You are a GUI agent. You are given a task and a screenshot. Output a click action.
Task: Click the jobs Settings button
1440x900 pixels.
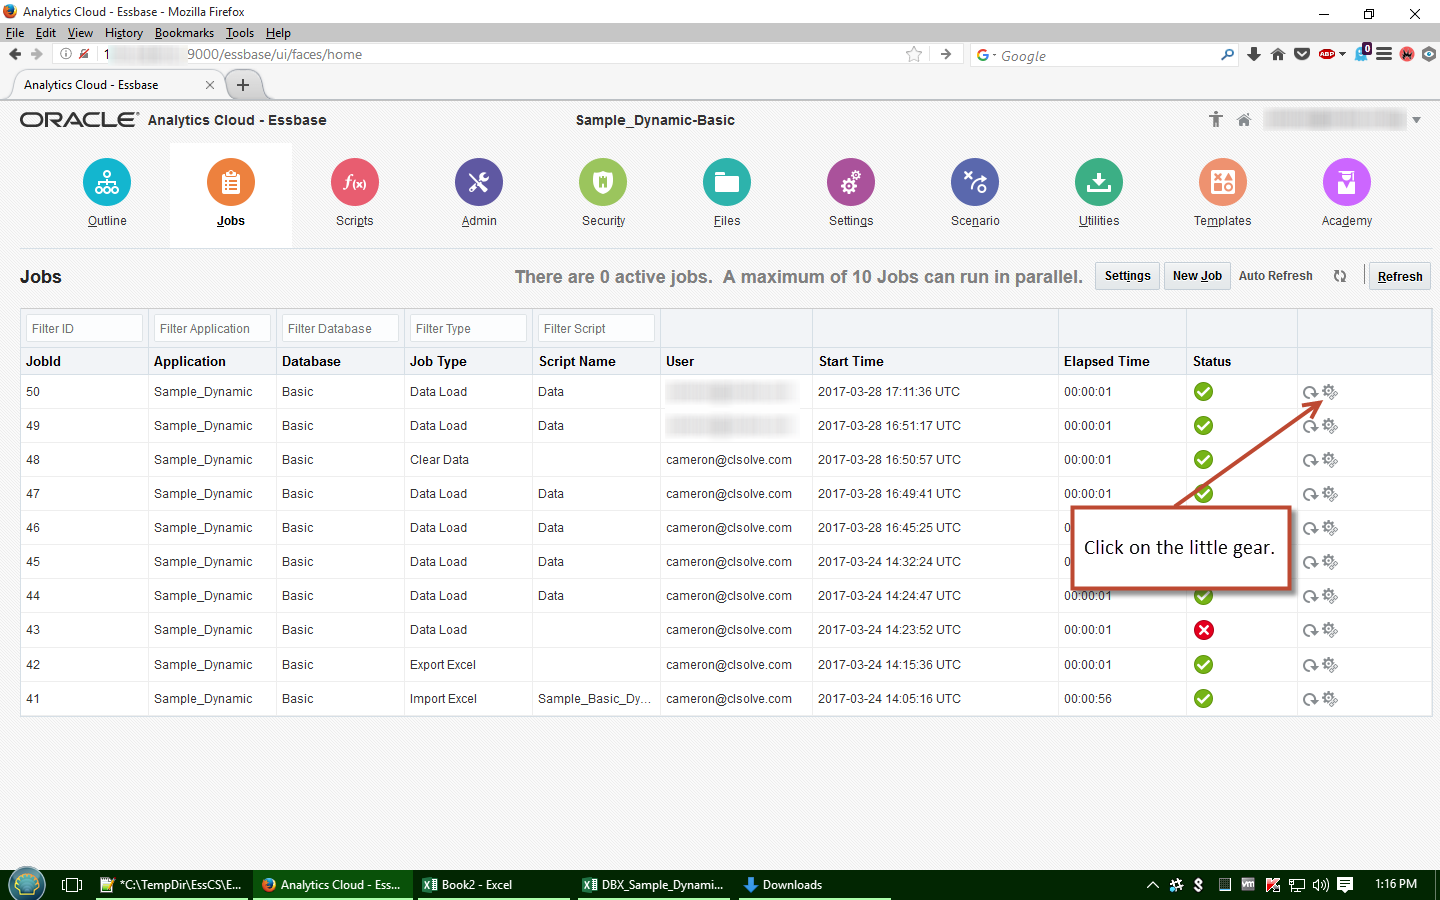pyautogui.click(x=1128, y=276)
